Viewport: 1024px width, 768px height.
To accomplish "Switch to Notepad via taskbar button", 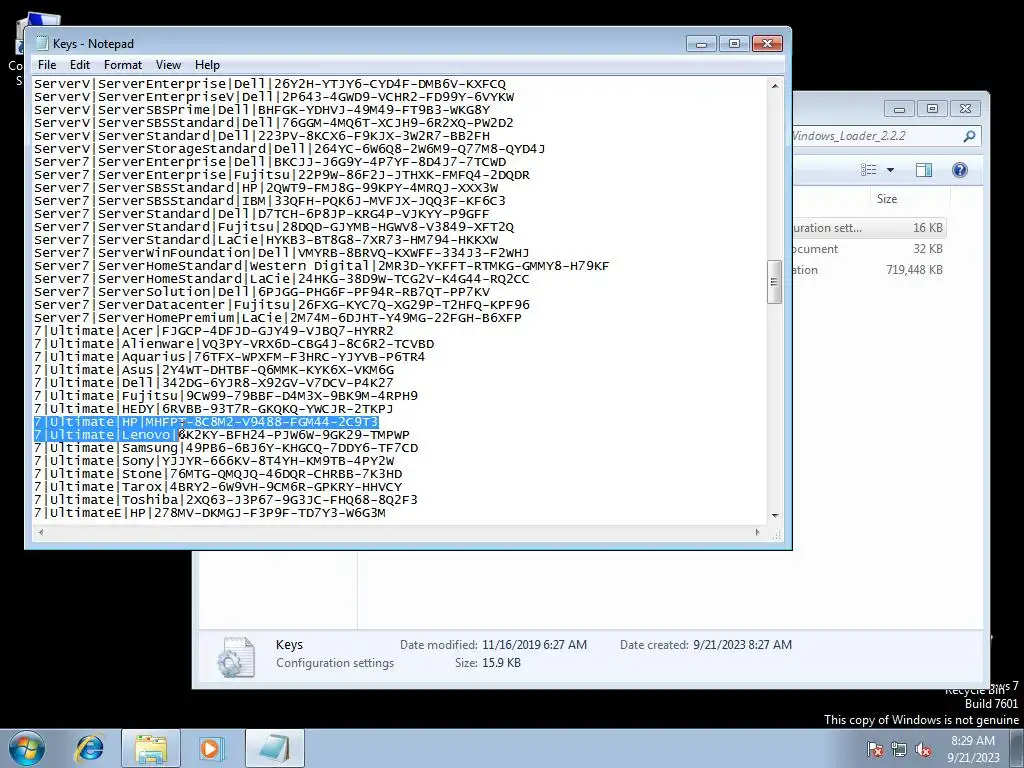I will [275, 748].
